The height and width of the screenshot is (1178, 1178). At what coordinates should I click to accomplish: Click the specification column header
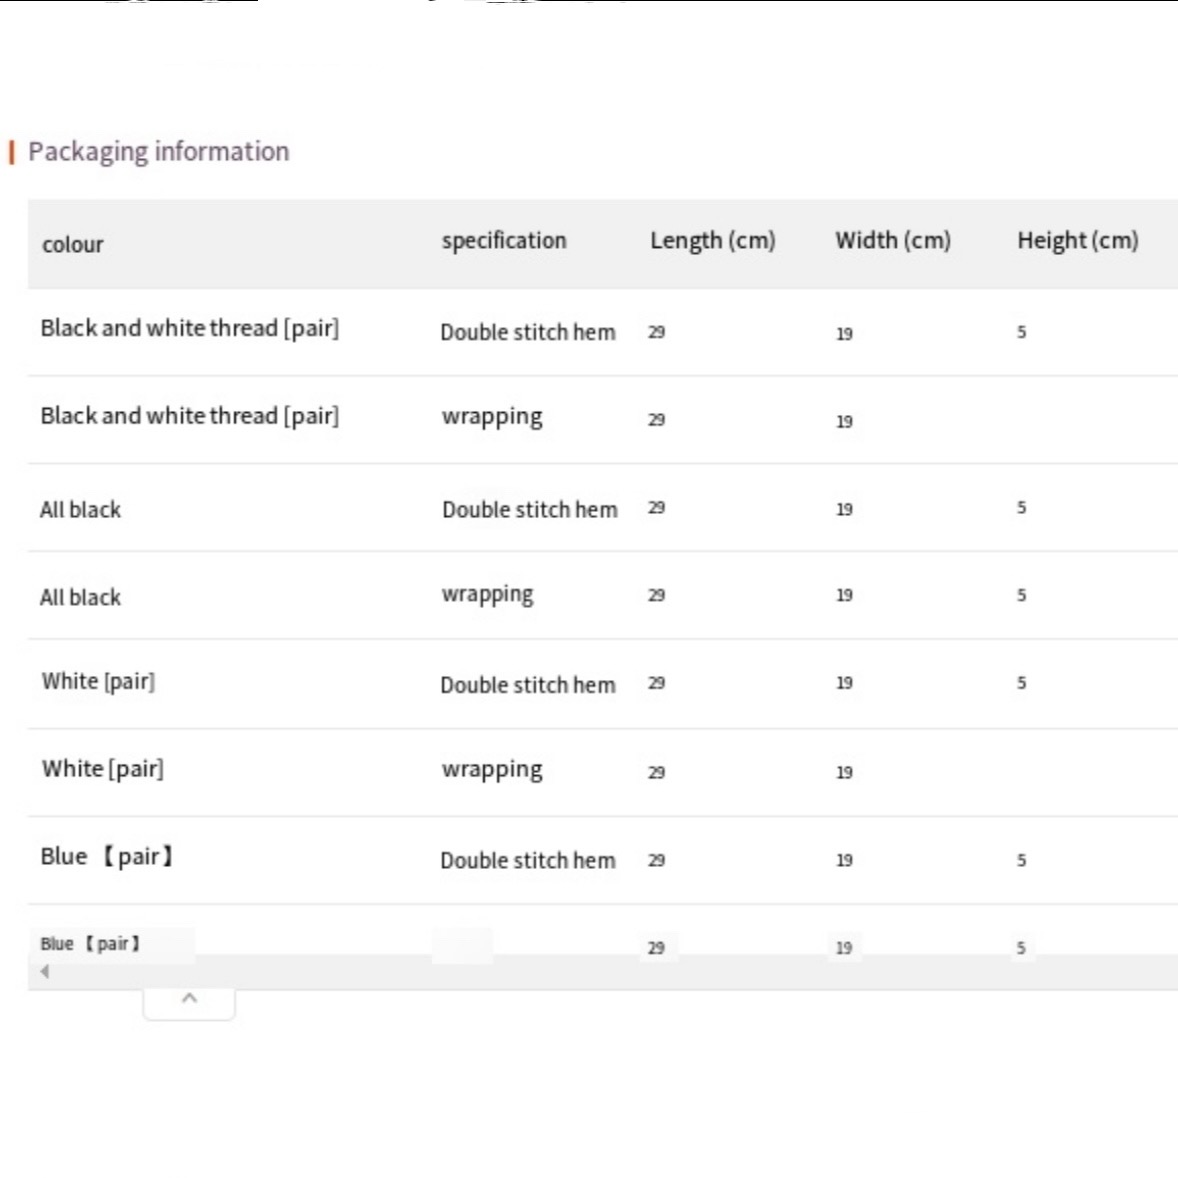[x=504, y=241]
